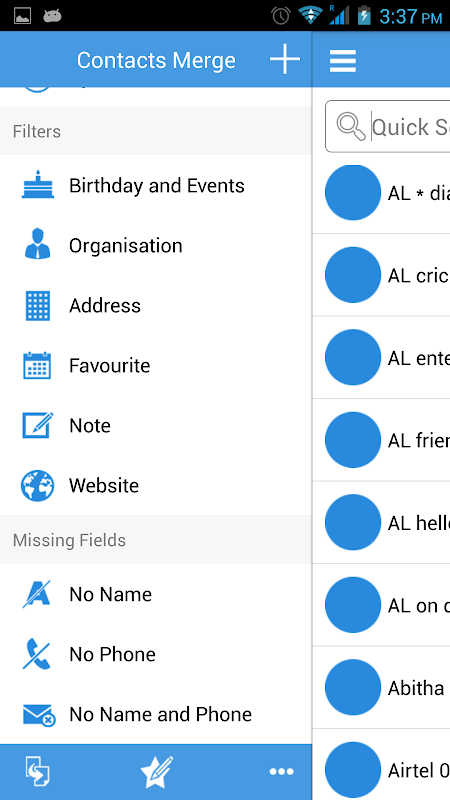Show contacts with No Name
The width and height of the screenshot is (450, 800).
[156, 594]
